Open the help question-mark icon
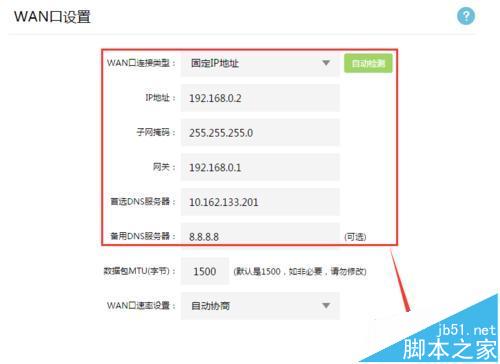The image size is (500, 364). (466, 16)
